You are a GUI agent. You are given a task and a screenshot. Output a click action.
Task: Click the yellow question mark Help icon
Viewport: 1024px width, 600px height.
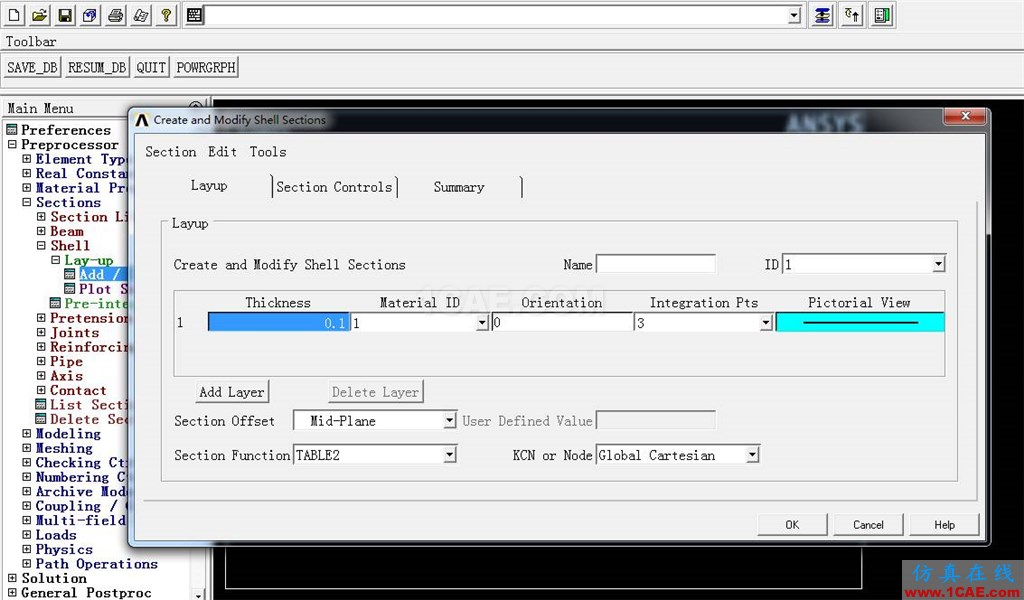[x=167, y=14]
